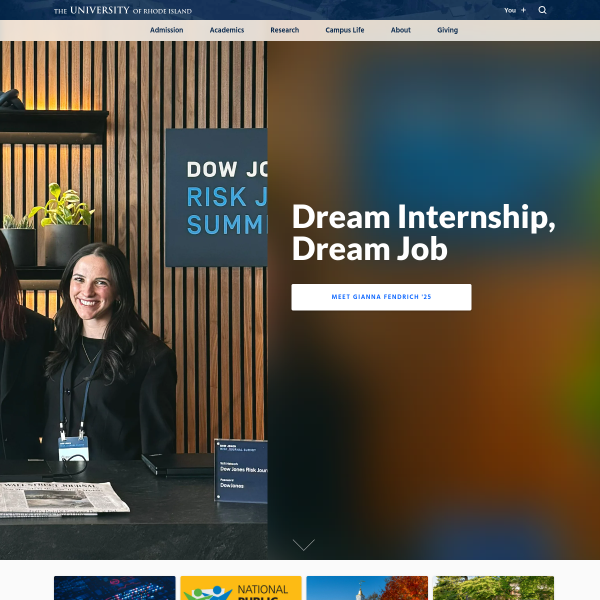Open the Academics menu

point(227,30)
